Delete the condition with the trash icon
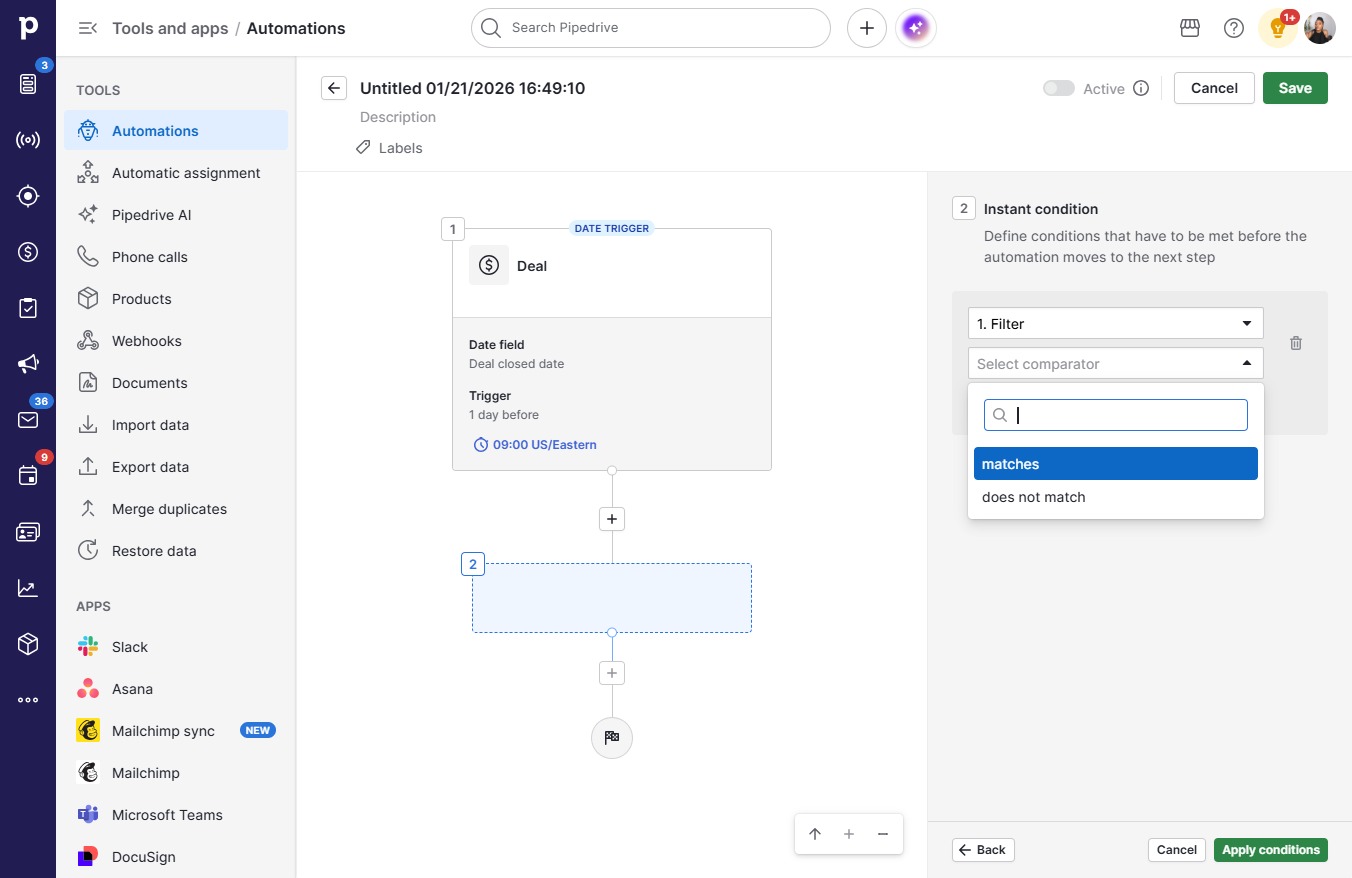The height and width of the screenshot is (878, 1352). pos(1296,343)
